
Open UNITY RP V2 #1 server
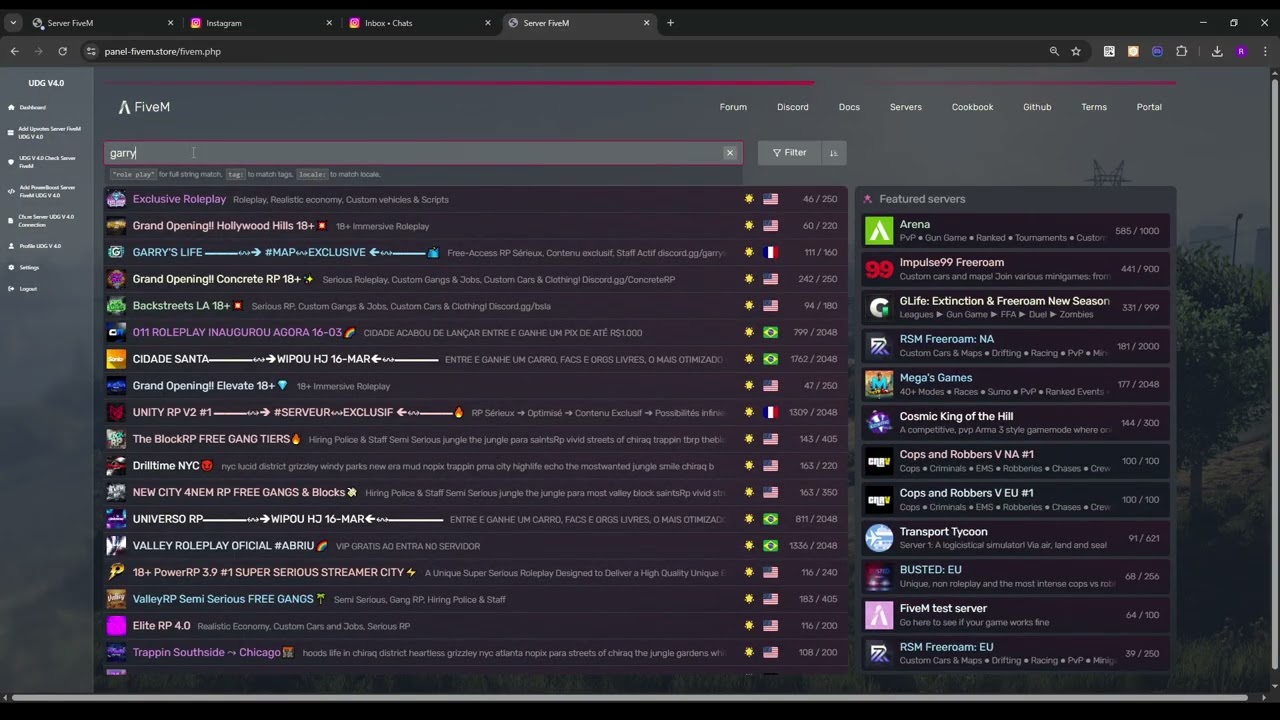(476, 412)
